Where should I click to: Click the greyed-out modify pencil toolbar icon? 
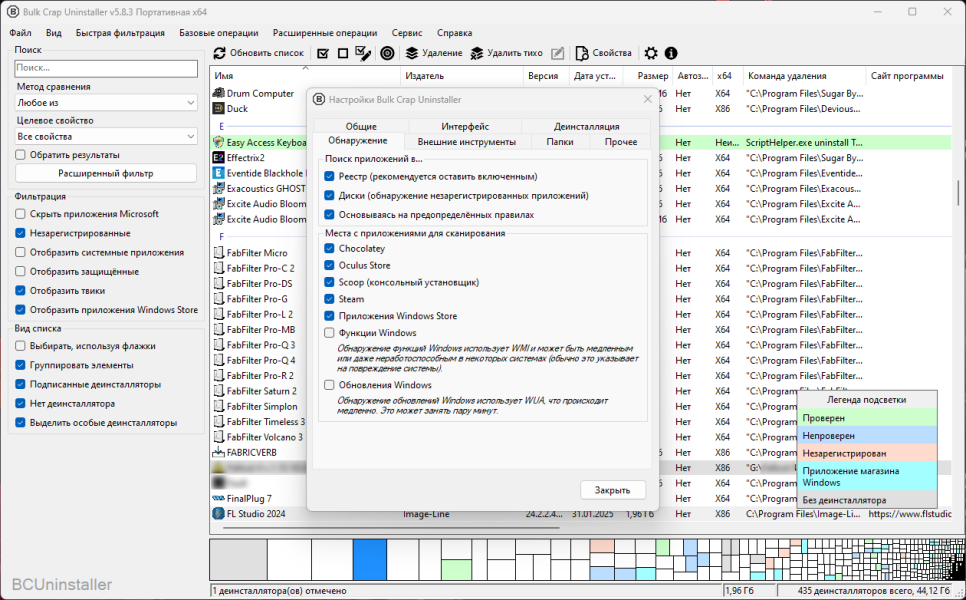558,54
